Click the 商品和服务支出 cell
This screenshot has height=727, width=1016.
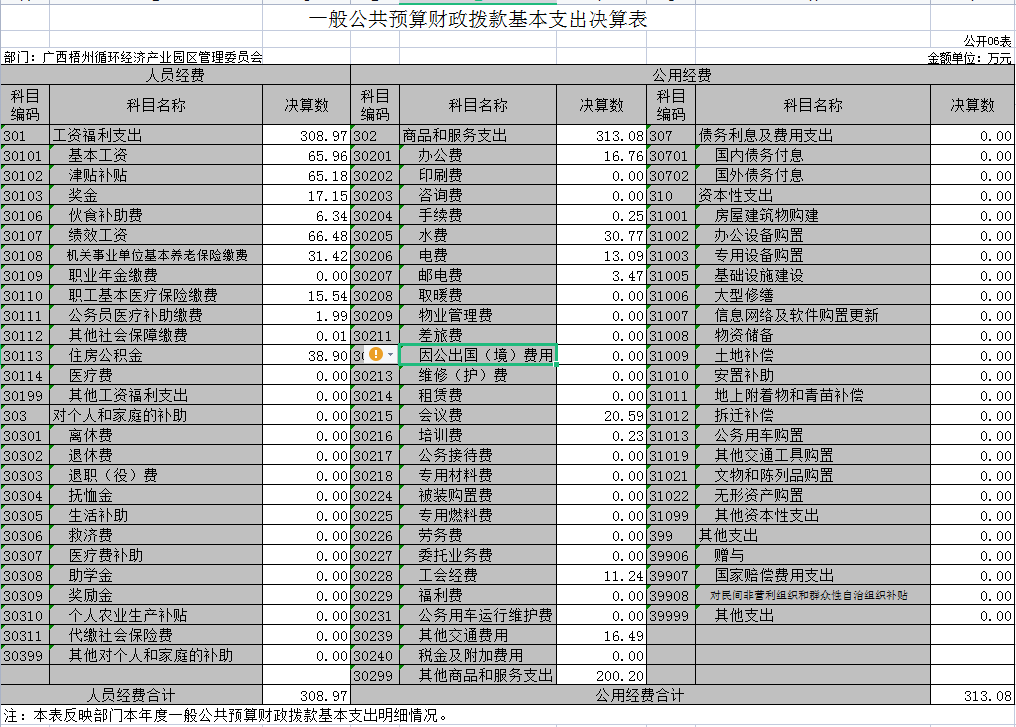(x=478, y=135)
